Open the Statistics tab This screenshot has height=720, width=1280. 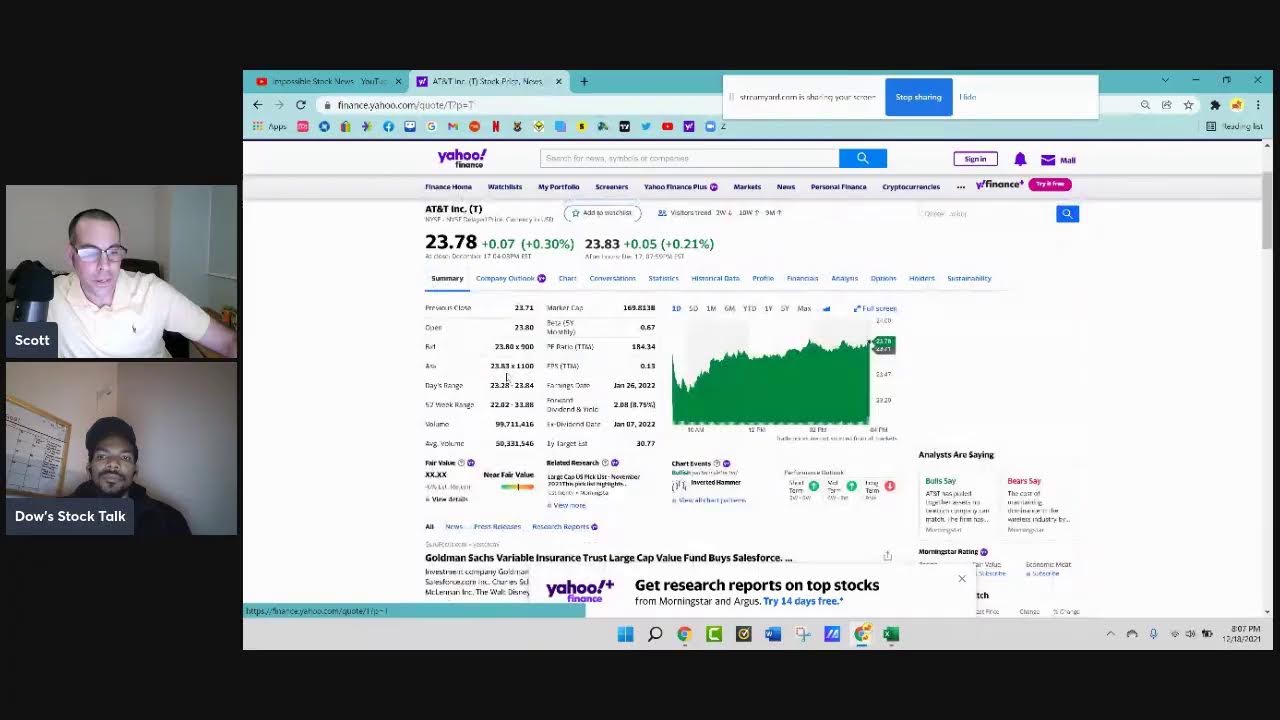663,278
